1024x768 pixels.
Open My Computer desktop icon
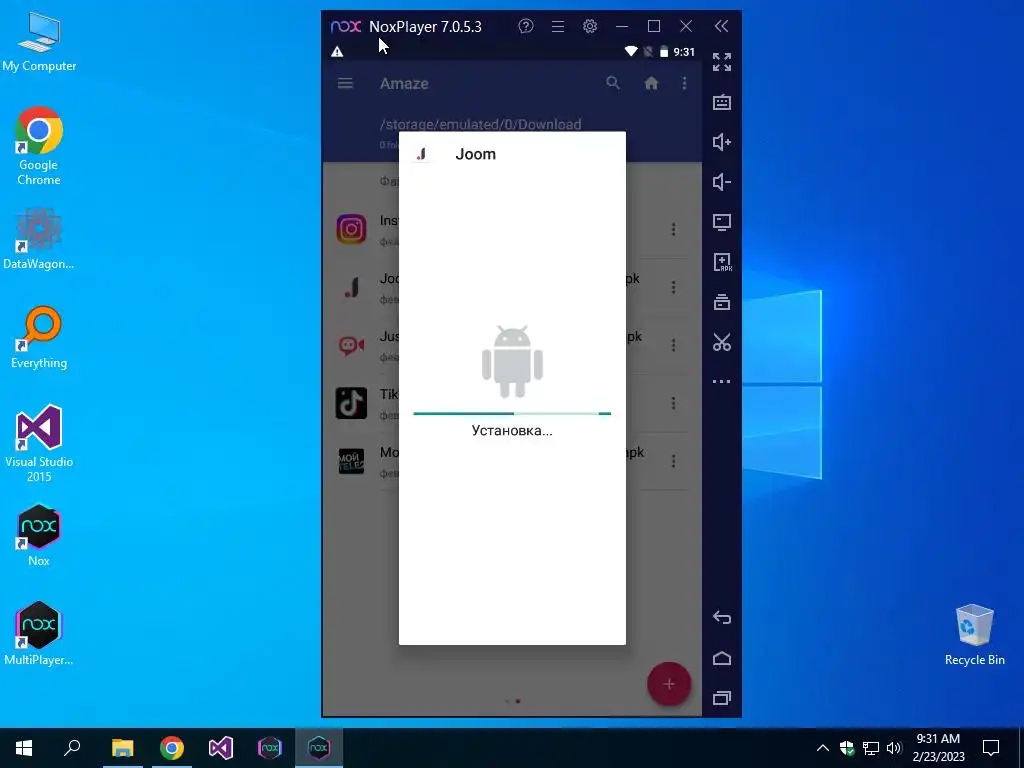(x=39, y=42)
